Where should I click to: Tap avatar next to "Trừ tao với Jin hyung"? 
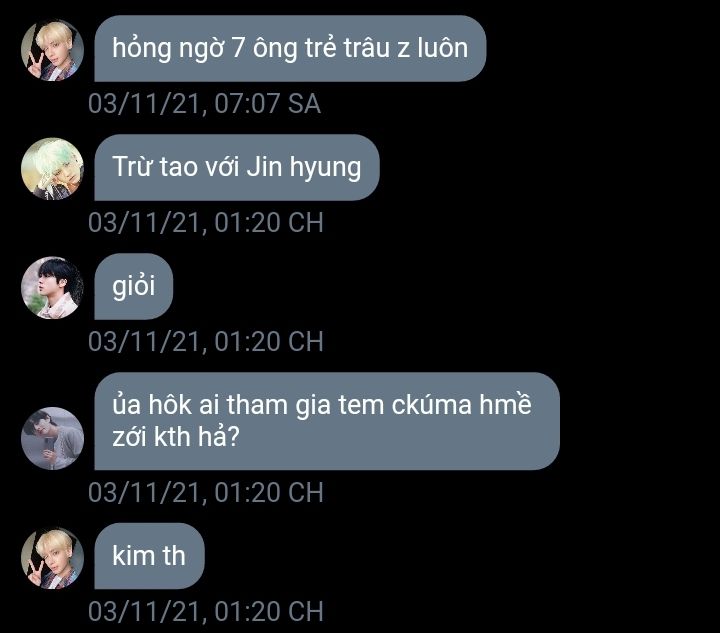52,169
